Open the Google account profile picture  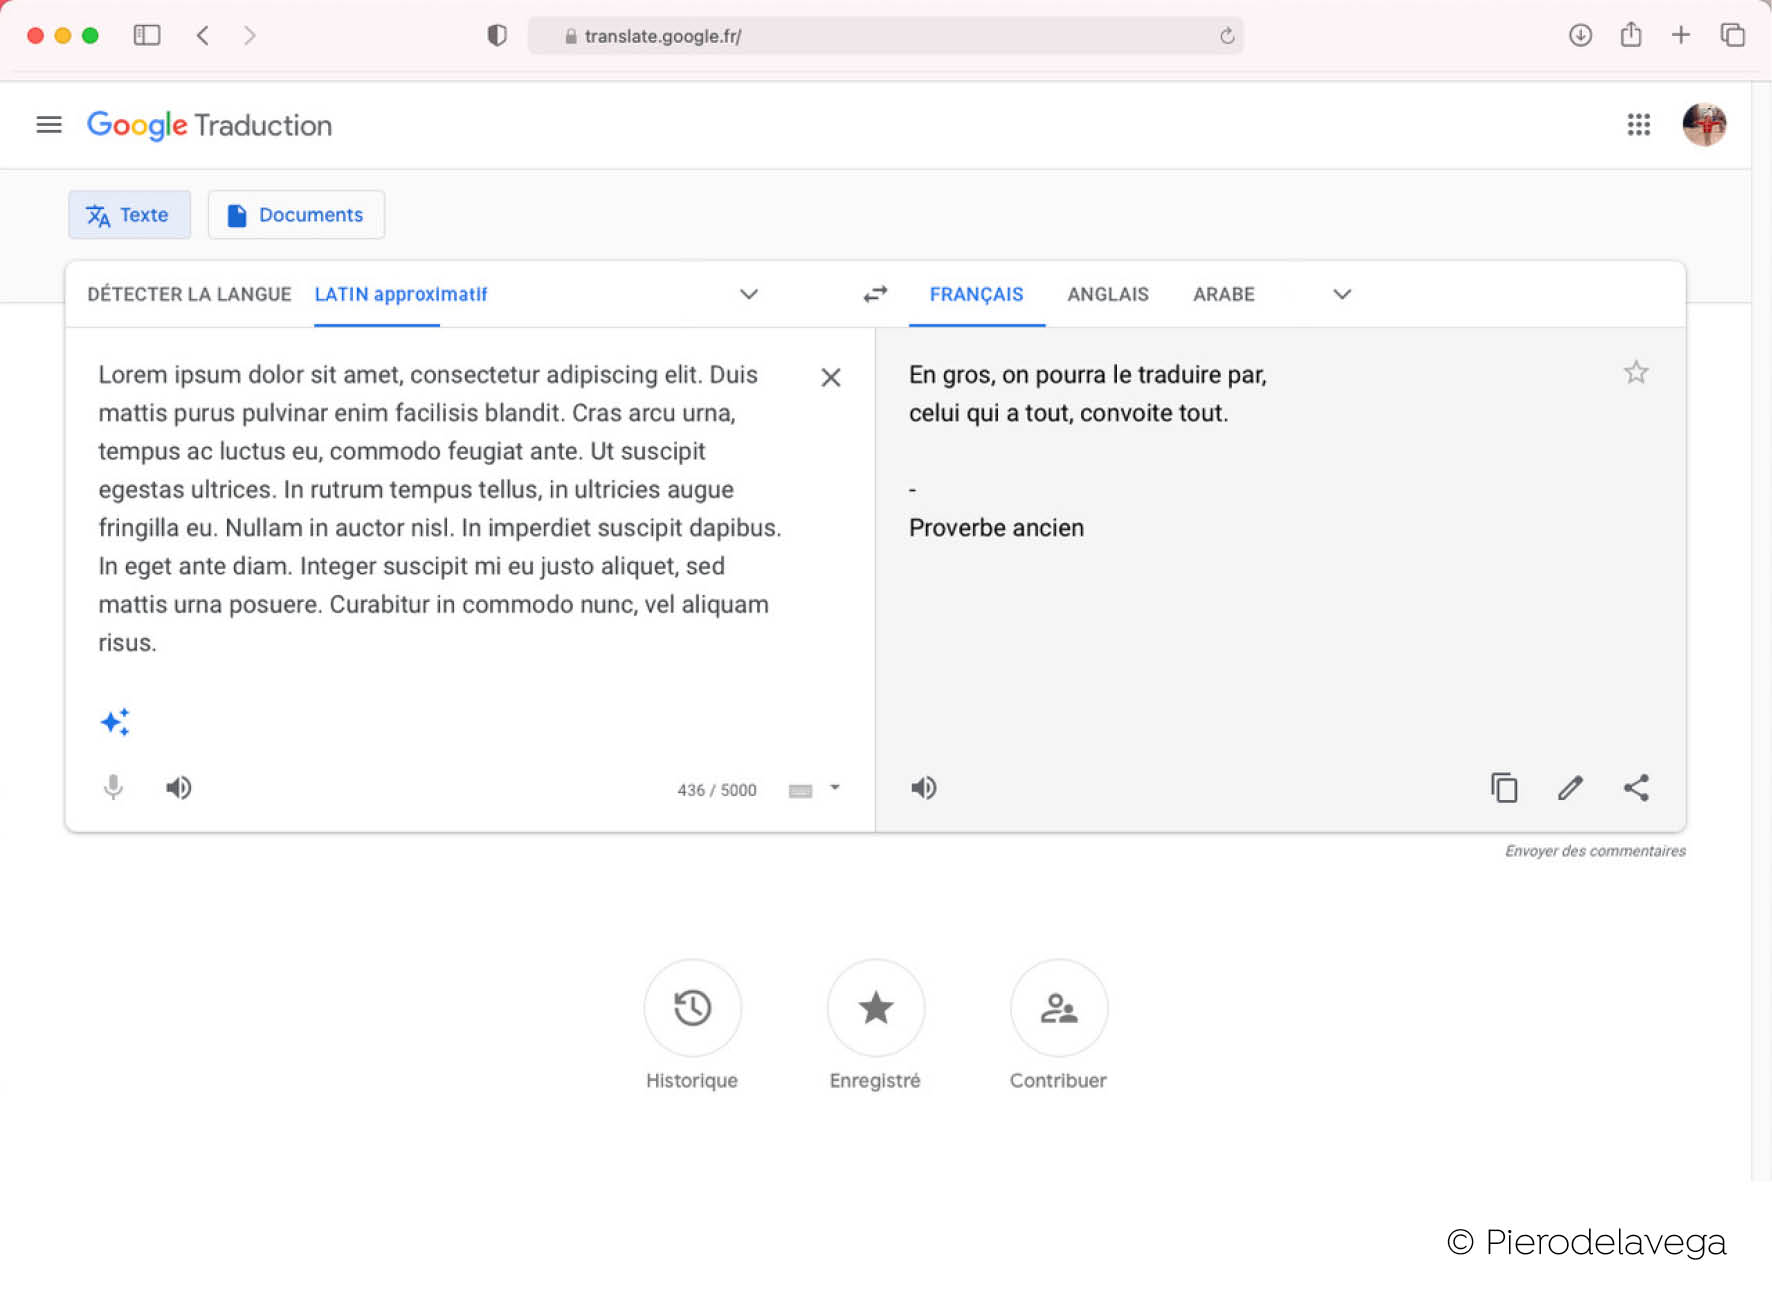(1704, 125)
